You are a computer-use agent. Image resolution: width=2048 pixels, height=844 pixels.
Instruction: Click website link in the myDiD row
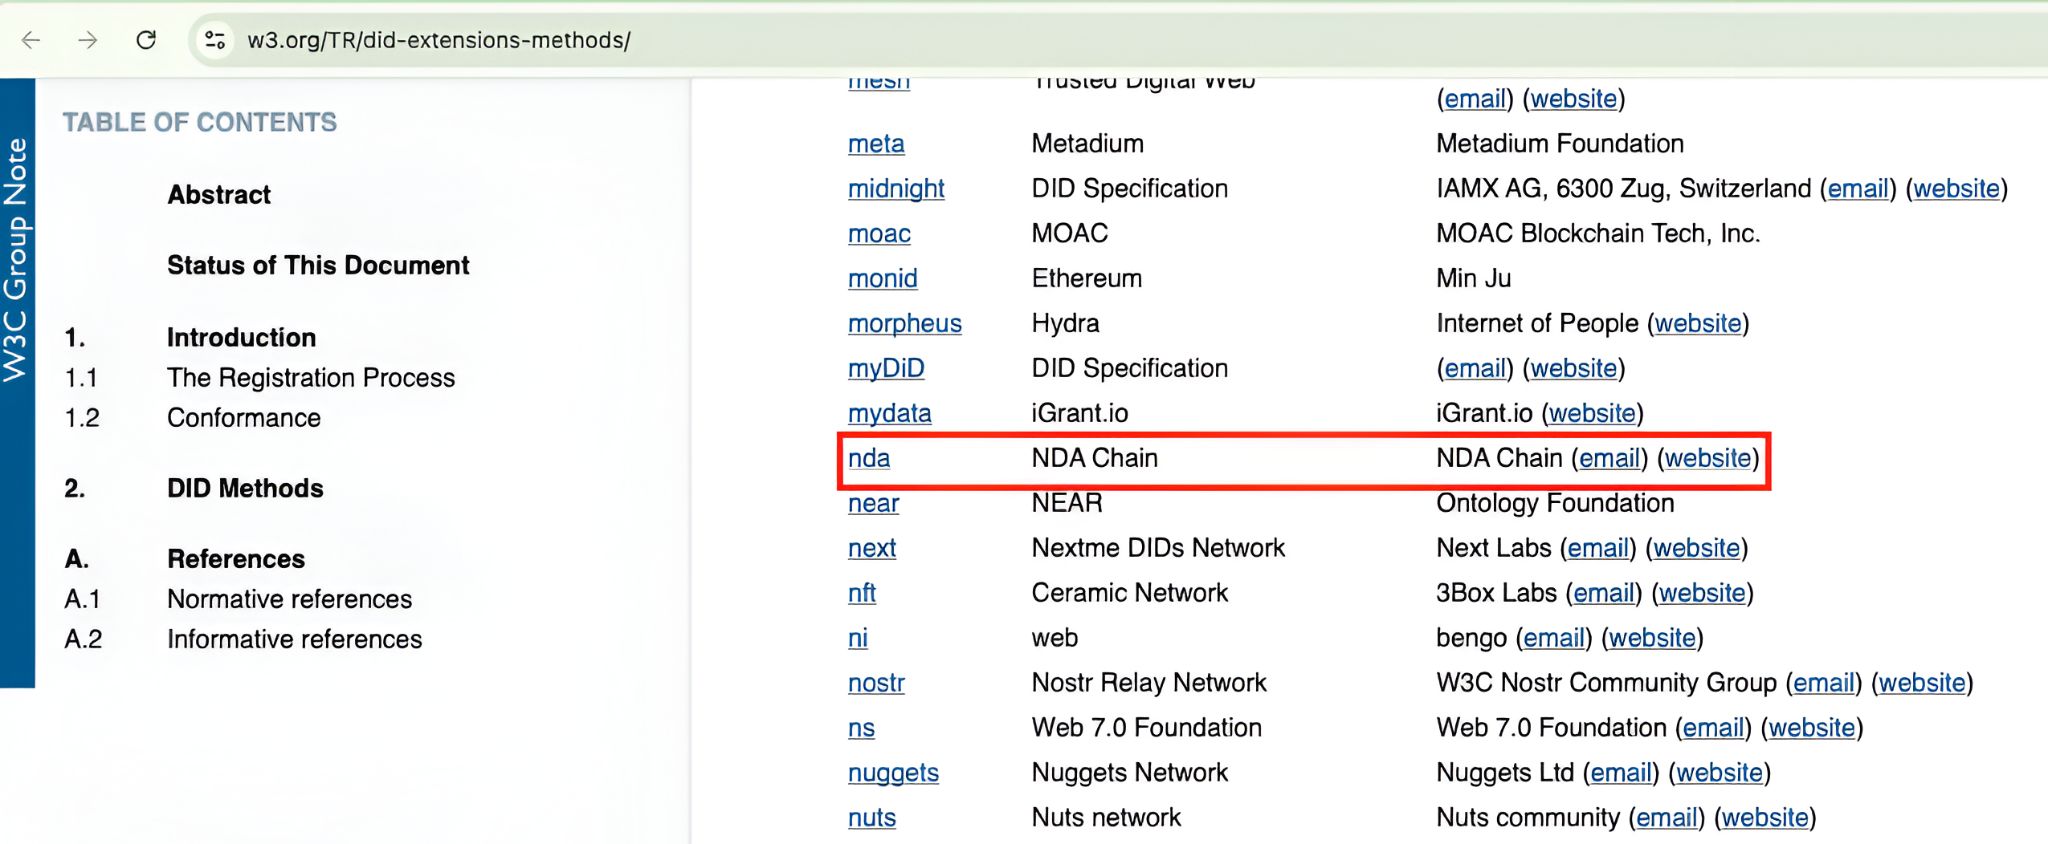coord(1574,369)
